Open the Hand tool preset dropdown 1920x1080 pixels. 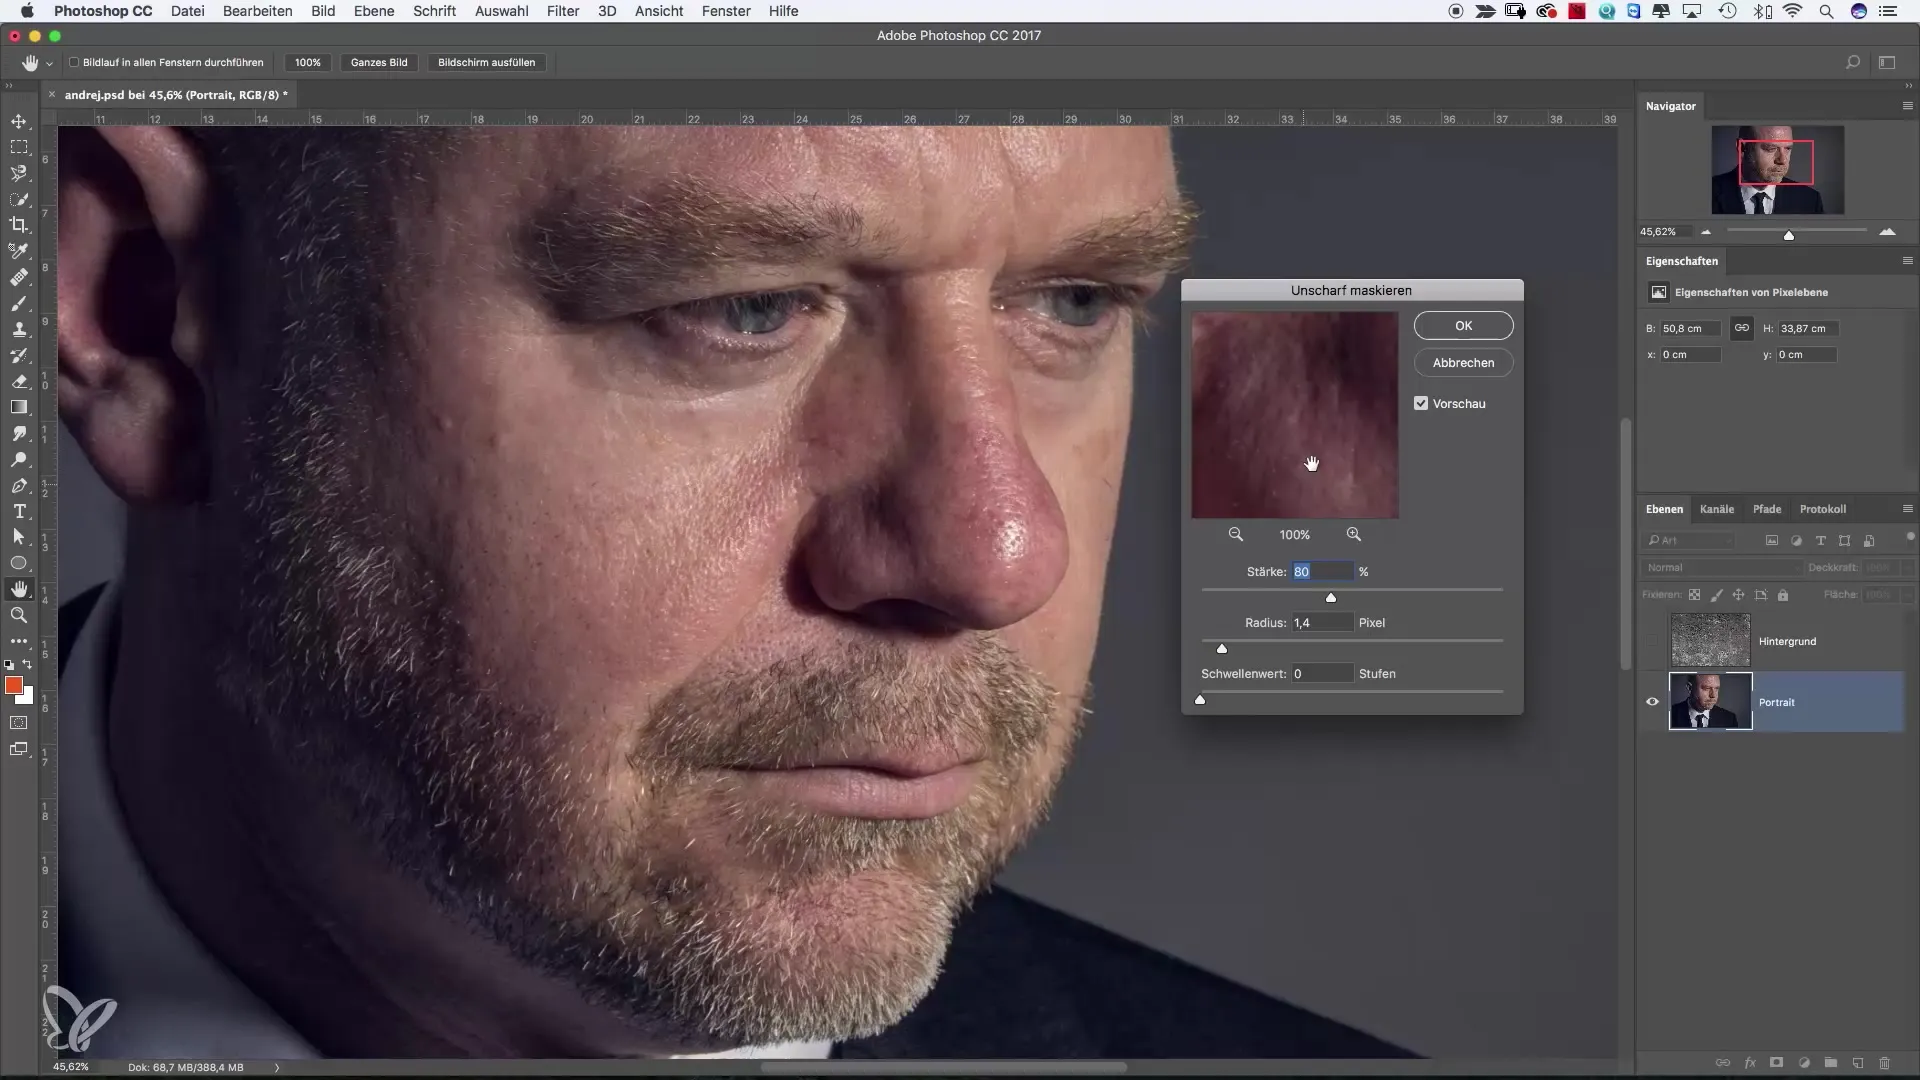[49, 63]
